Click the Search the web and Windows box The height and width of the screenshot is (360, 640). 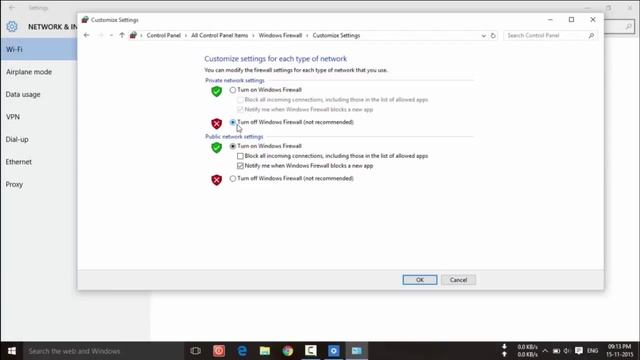[103, 351]
